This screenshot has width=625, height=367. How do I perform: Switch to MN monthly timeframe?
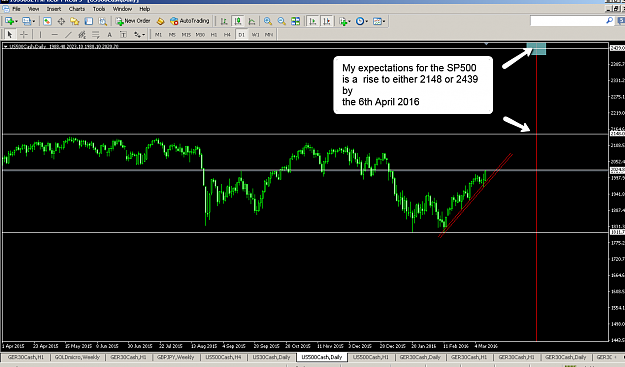(x=269, y=35)
